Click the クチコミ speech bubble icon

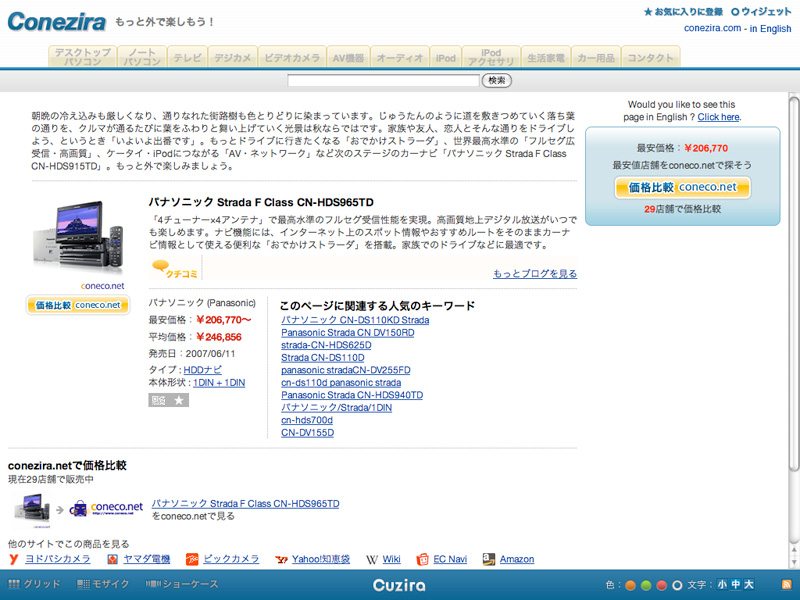coord(174,269)
